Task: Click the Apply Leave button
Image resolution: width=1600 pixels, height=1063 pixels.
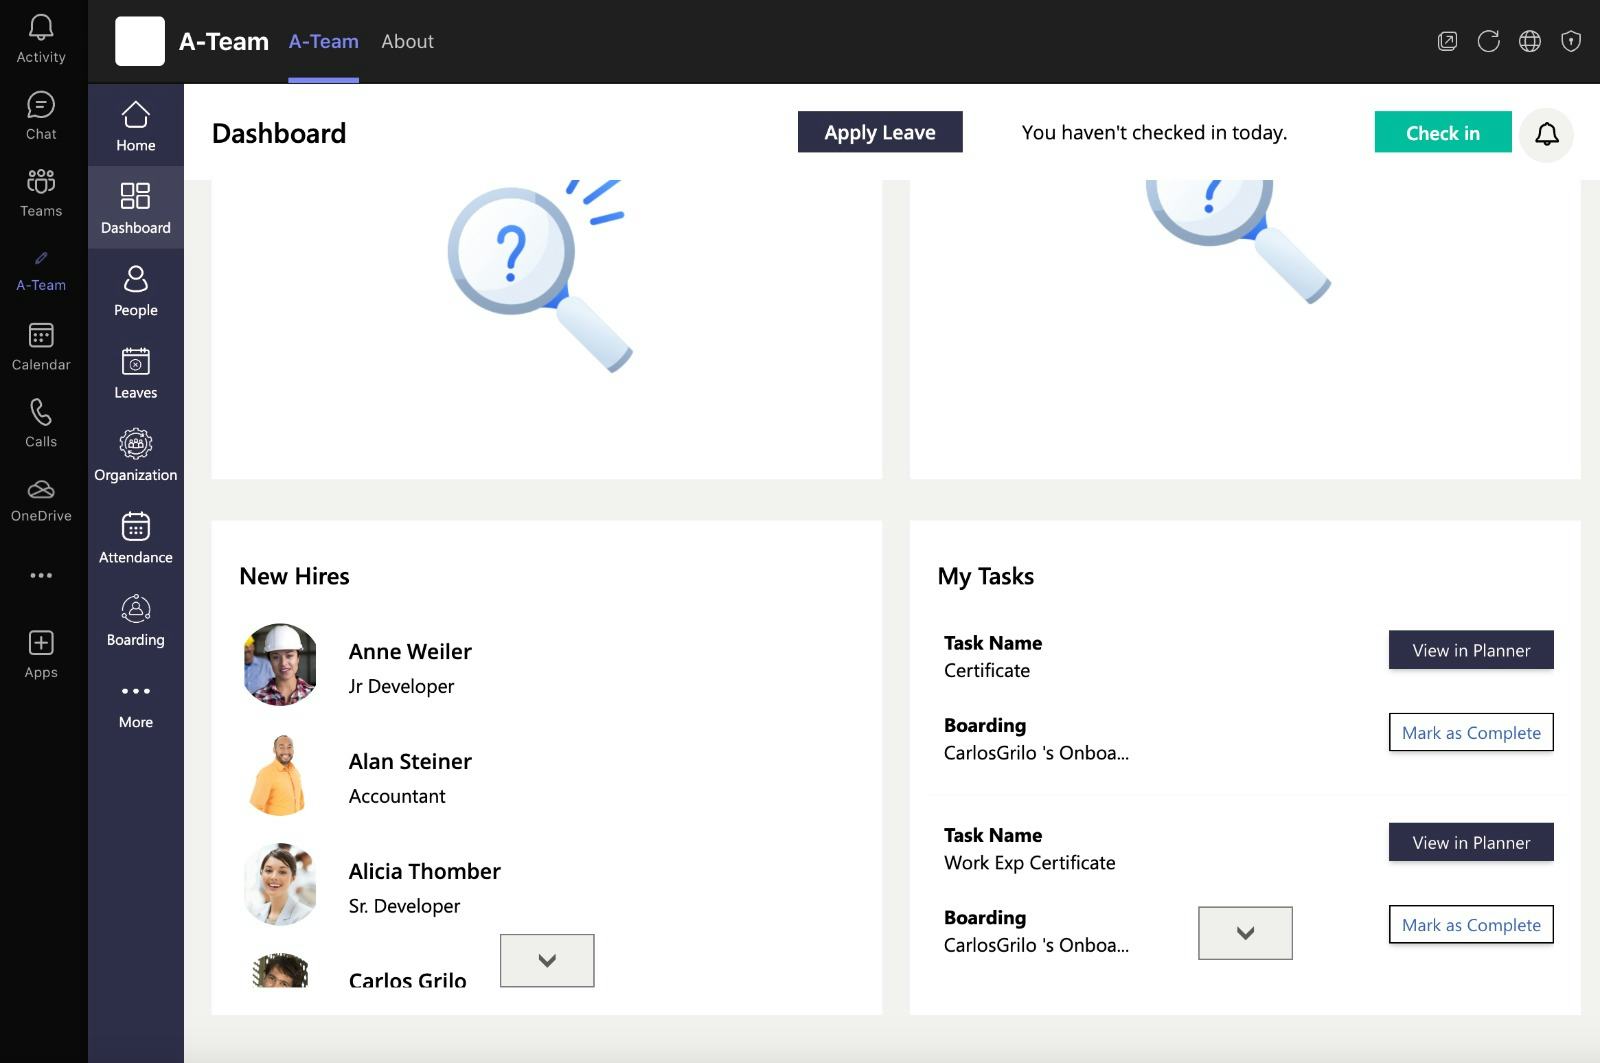Action: coord(879,131)
